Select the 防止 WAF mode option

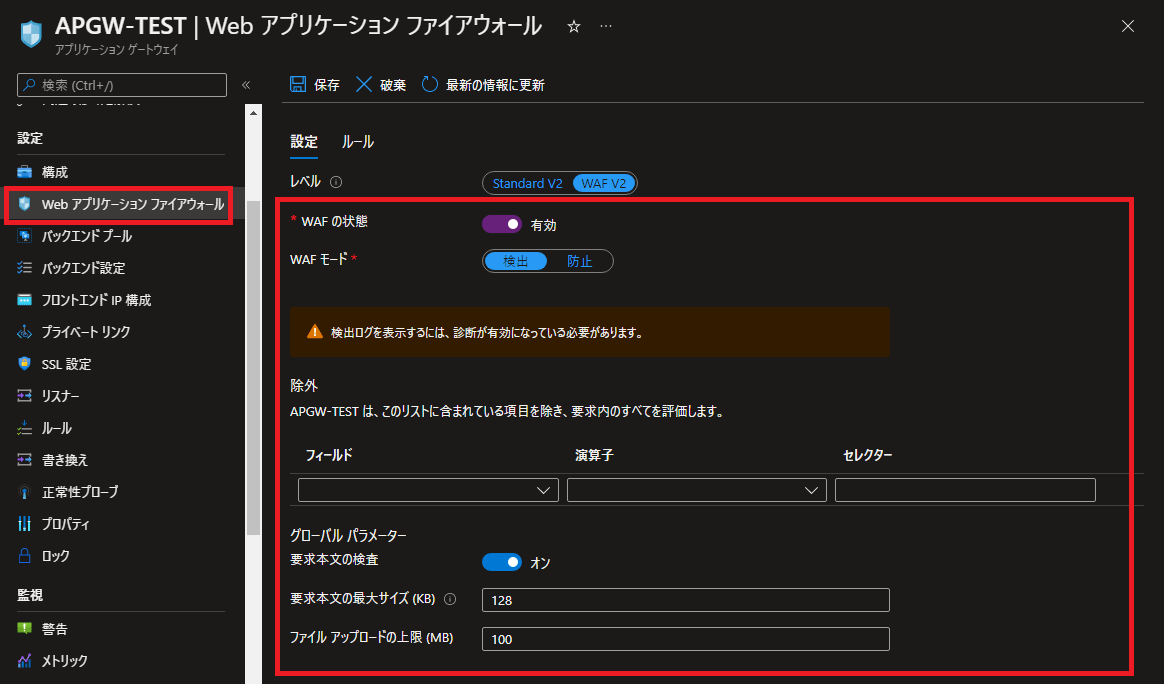(580, 261)
